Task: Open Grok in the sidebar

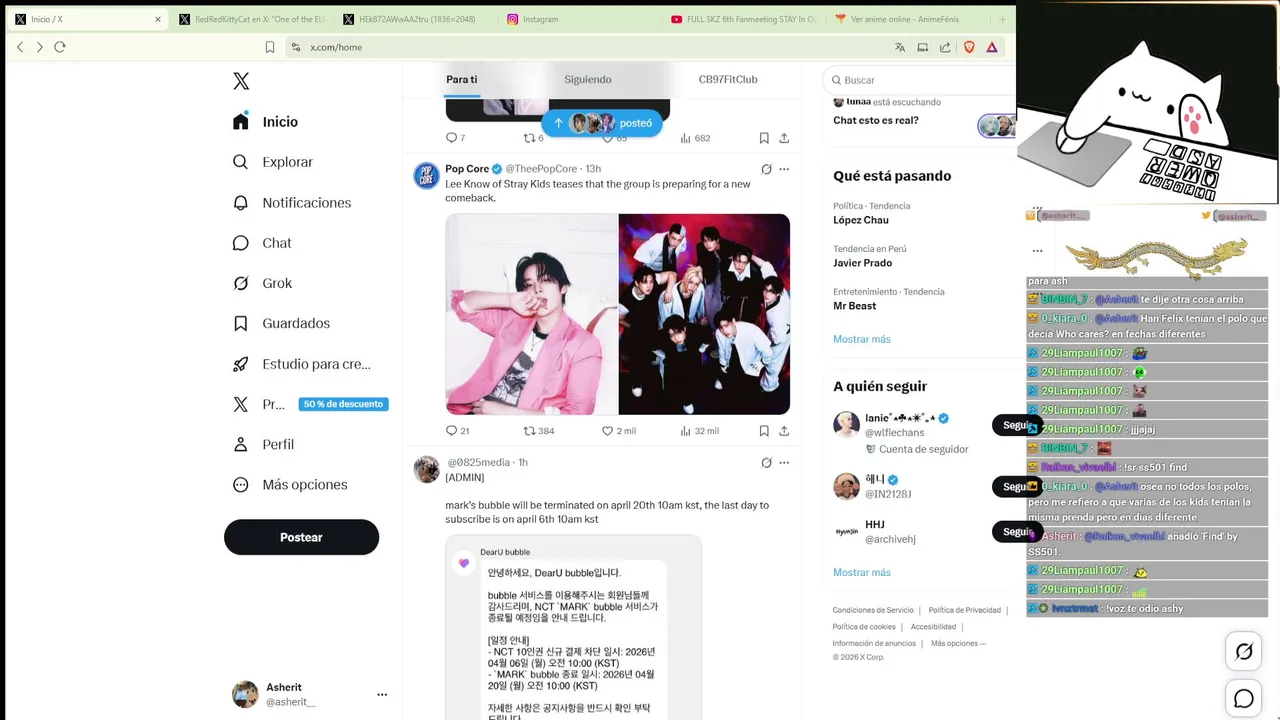Action: (x=262, y=284)
